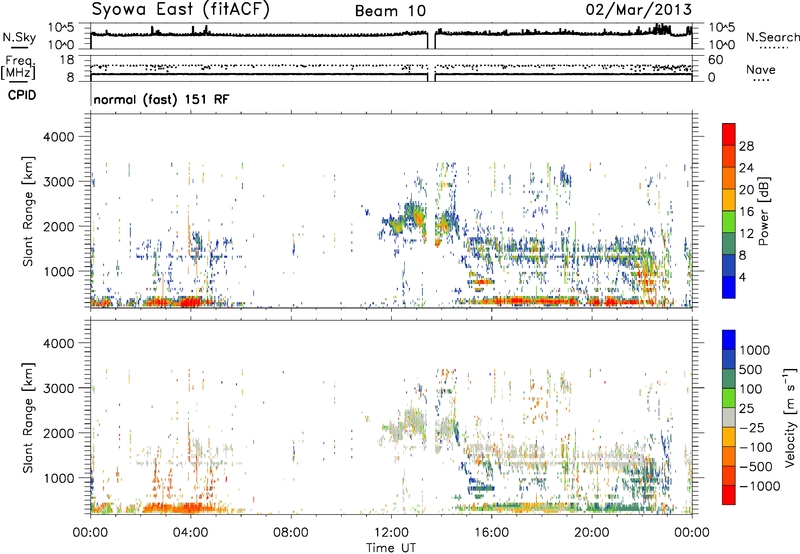Click the "3000" tick of the power panel
Viewport: 800px width, 554px height.
tap(58, 182)
